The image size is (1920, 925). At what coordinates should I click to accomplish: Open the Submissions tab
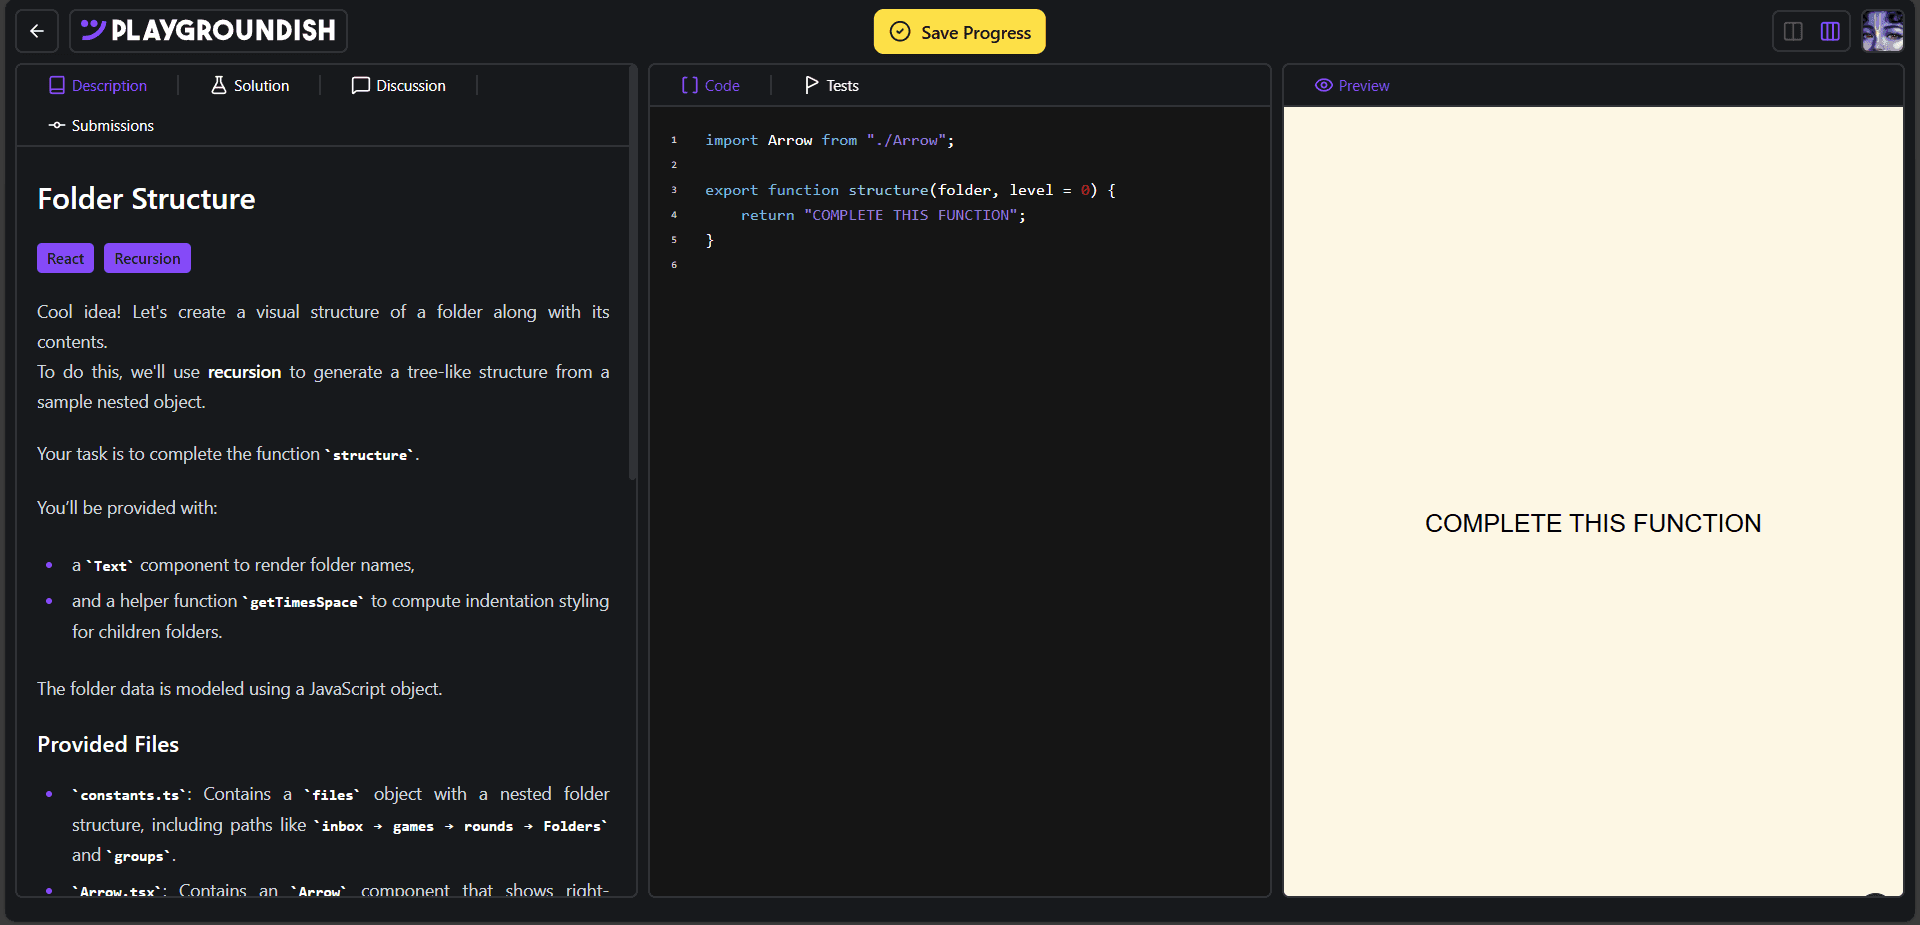pos(101,126)
